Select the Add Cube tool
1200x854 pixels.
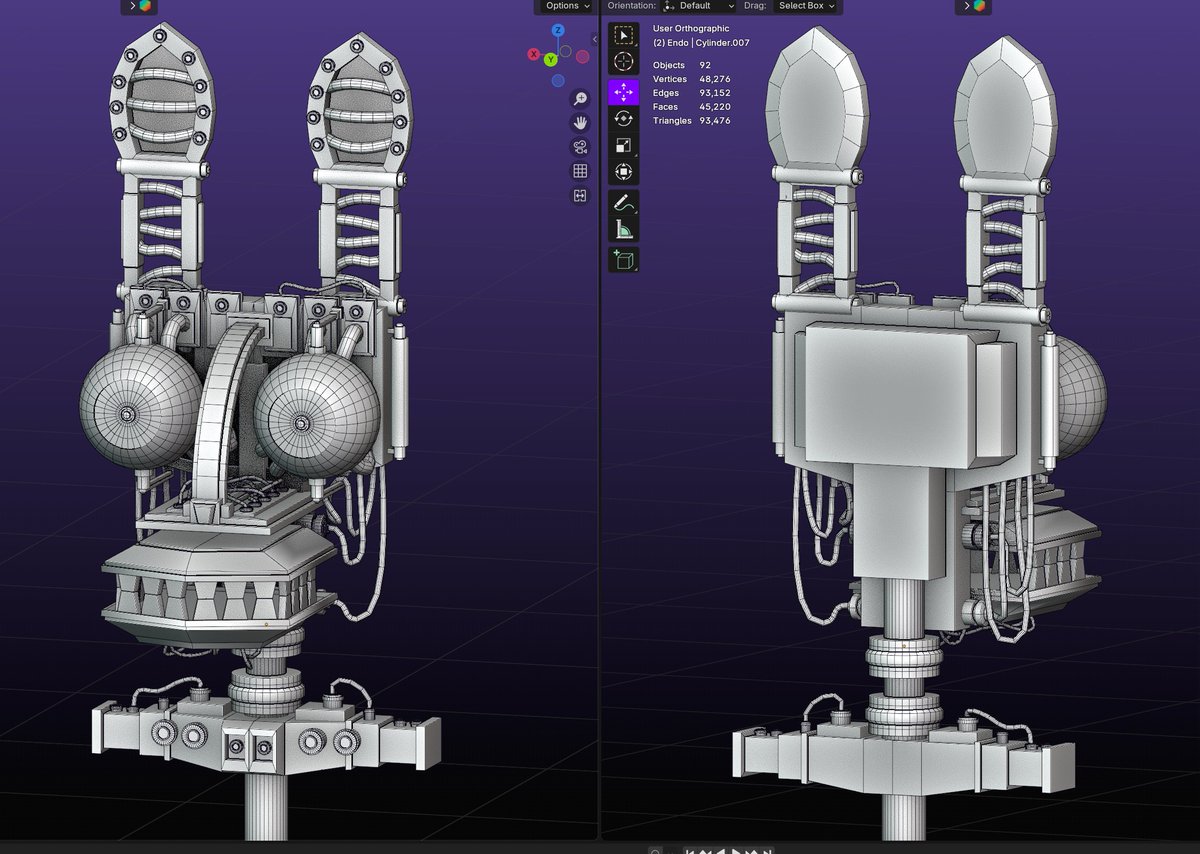(x=624, y=260)
